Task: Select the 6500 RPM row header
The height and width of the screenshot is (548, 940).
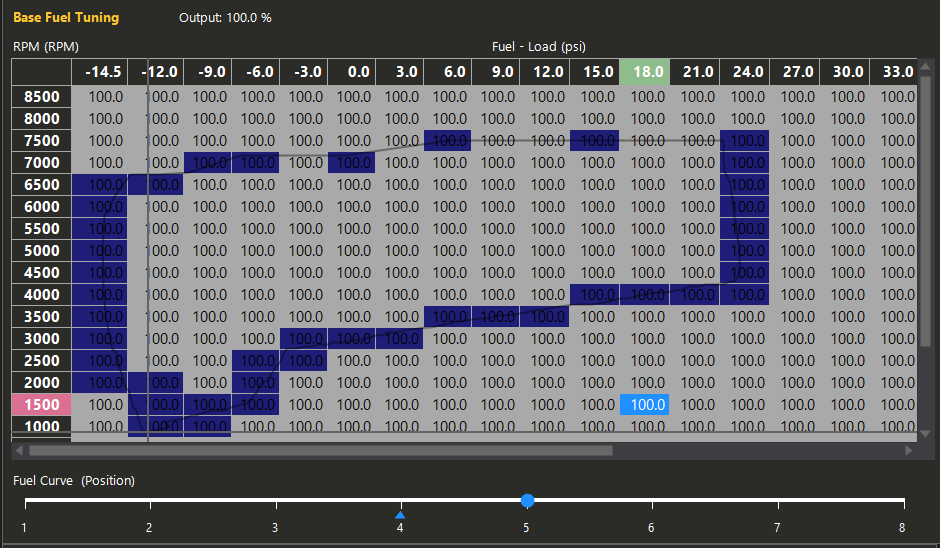Action: tap(41, 185)
